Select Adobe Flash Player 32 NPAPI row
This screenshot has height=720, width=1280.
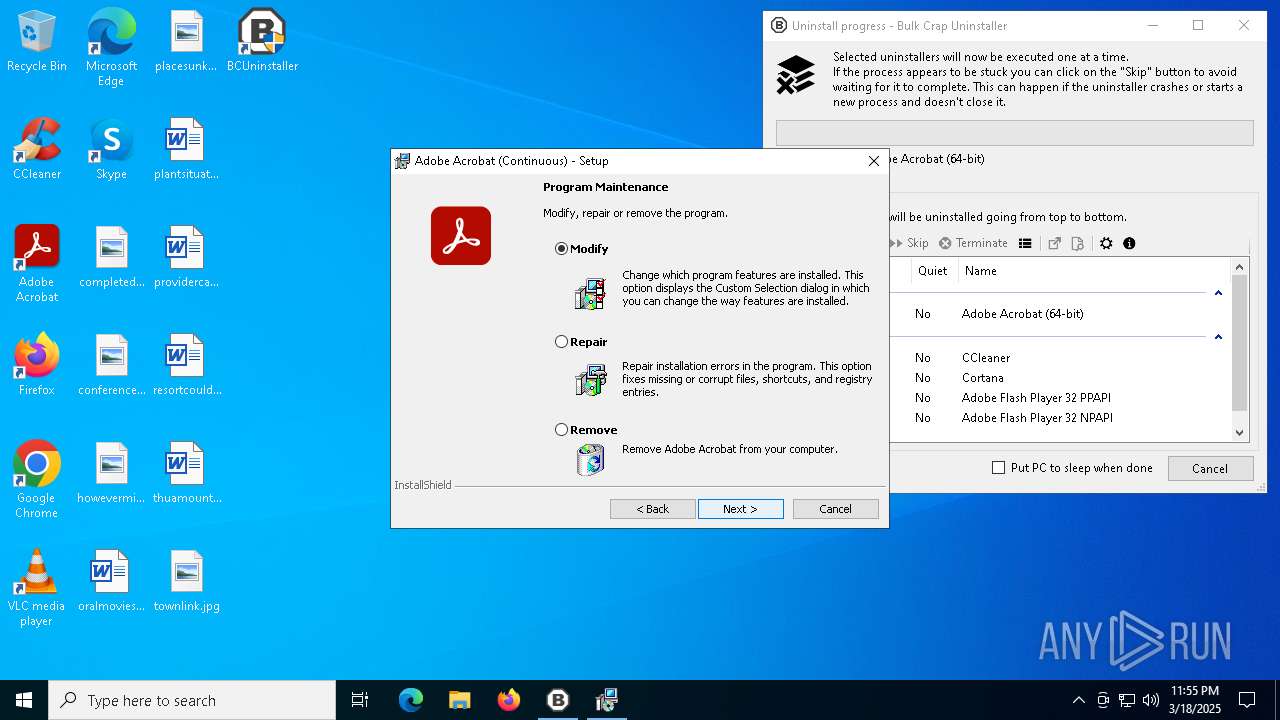pos(1058,418)
